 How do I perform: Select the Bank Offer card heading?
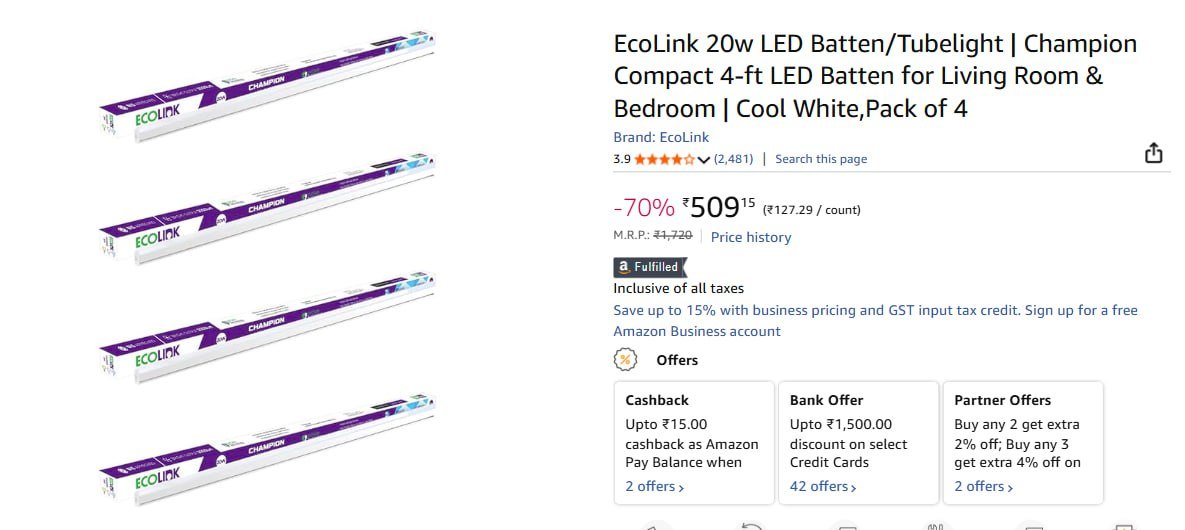(826, 400)
